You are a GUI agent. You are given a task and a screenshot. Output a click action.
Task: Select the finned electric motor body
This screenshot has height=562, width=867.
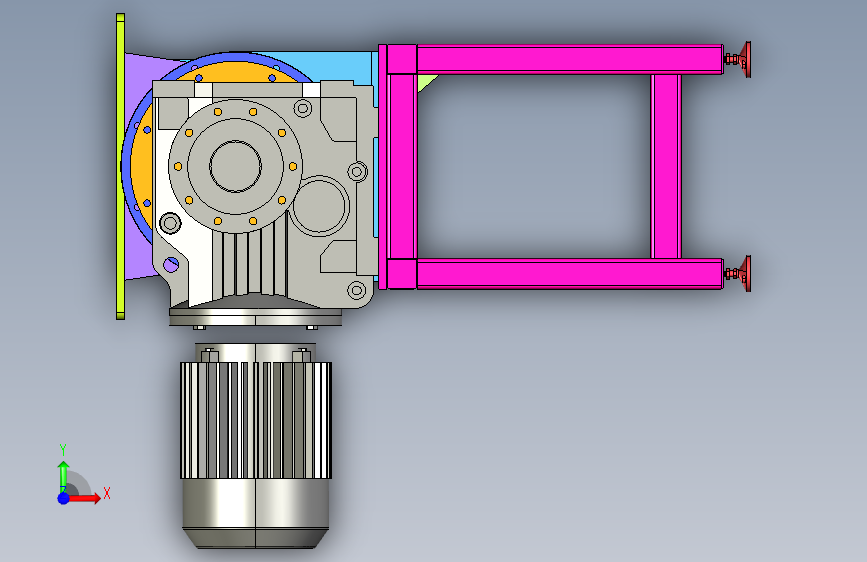(x=256, y=420)
